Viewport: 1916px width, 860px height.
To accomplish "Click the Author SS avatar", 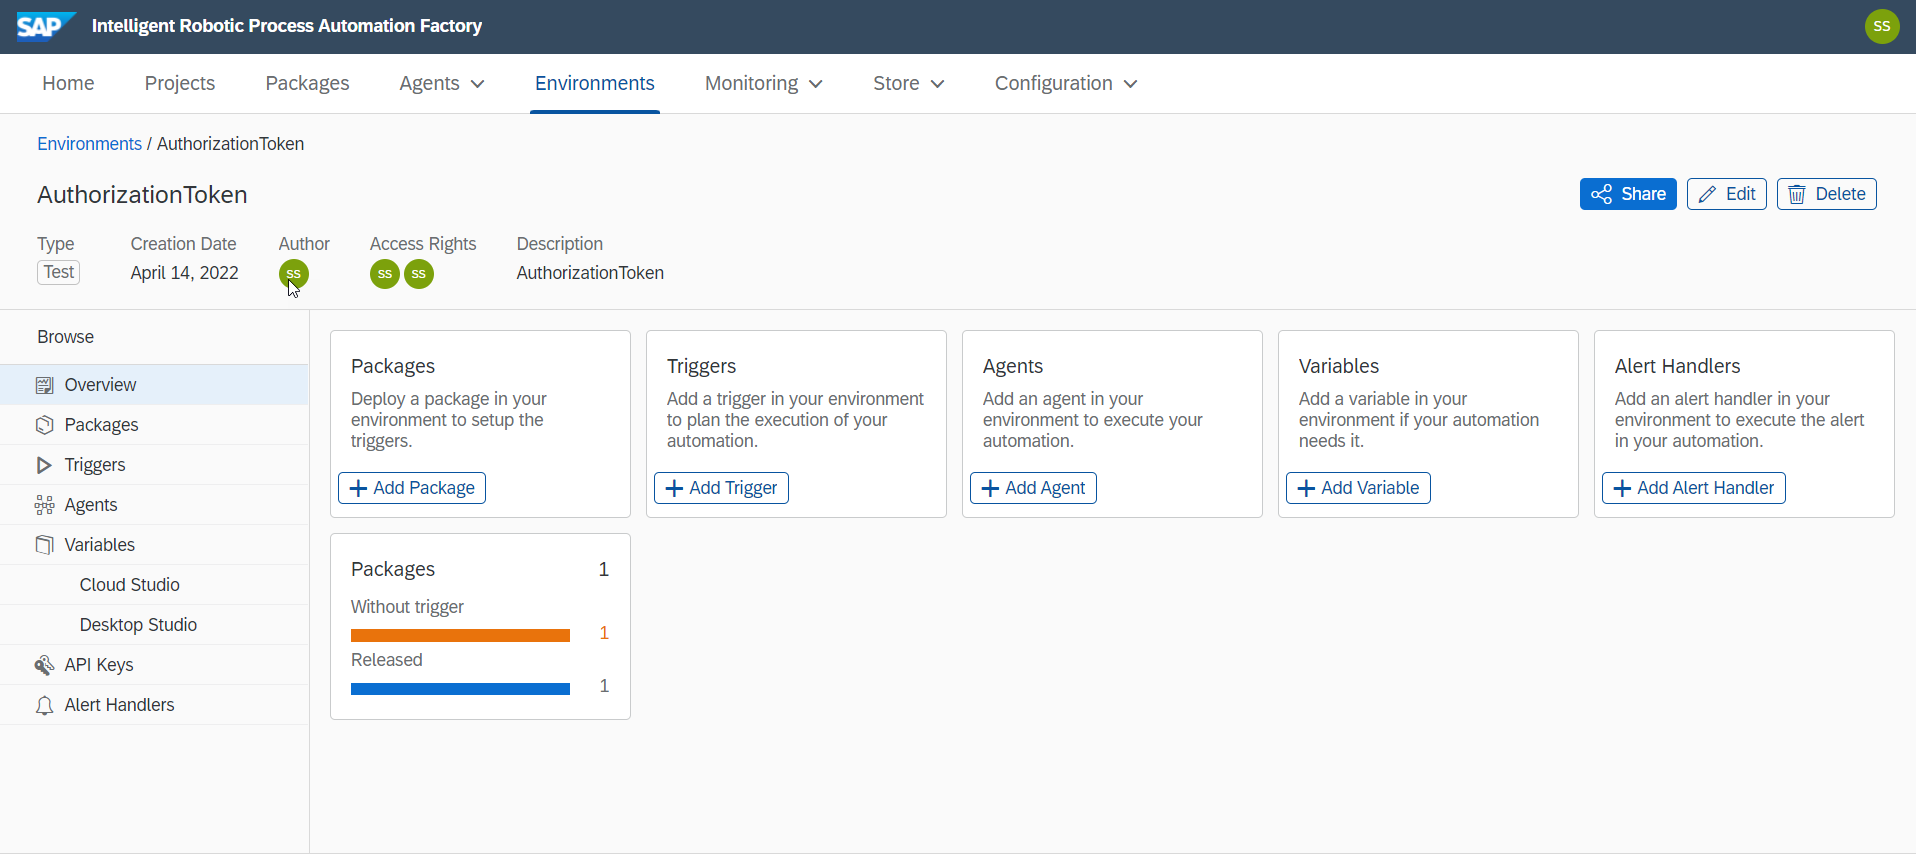I will click(x=294, y=274).
